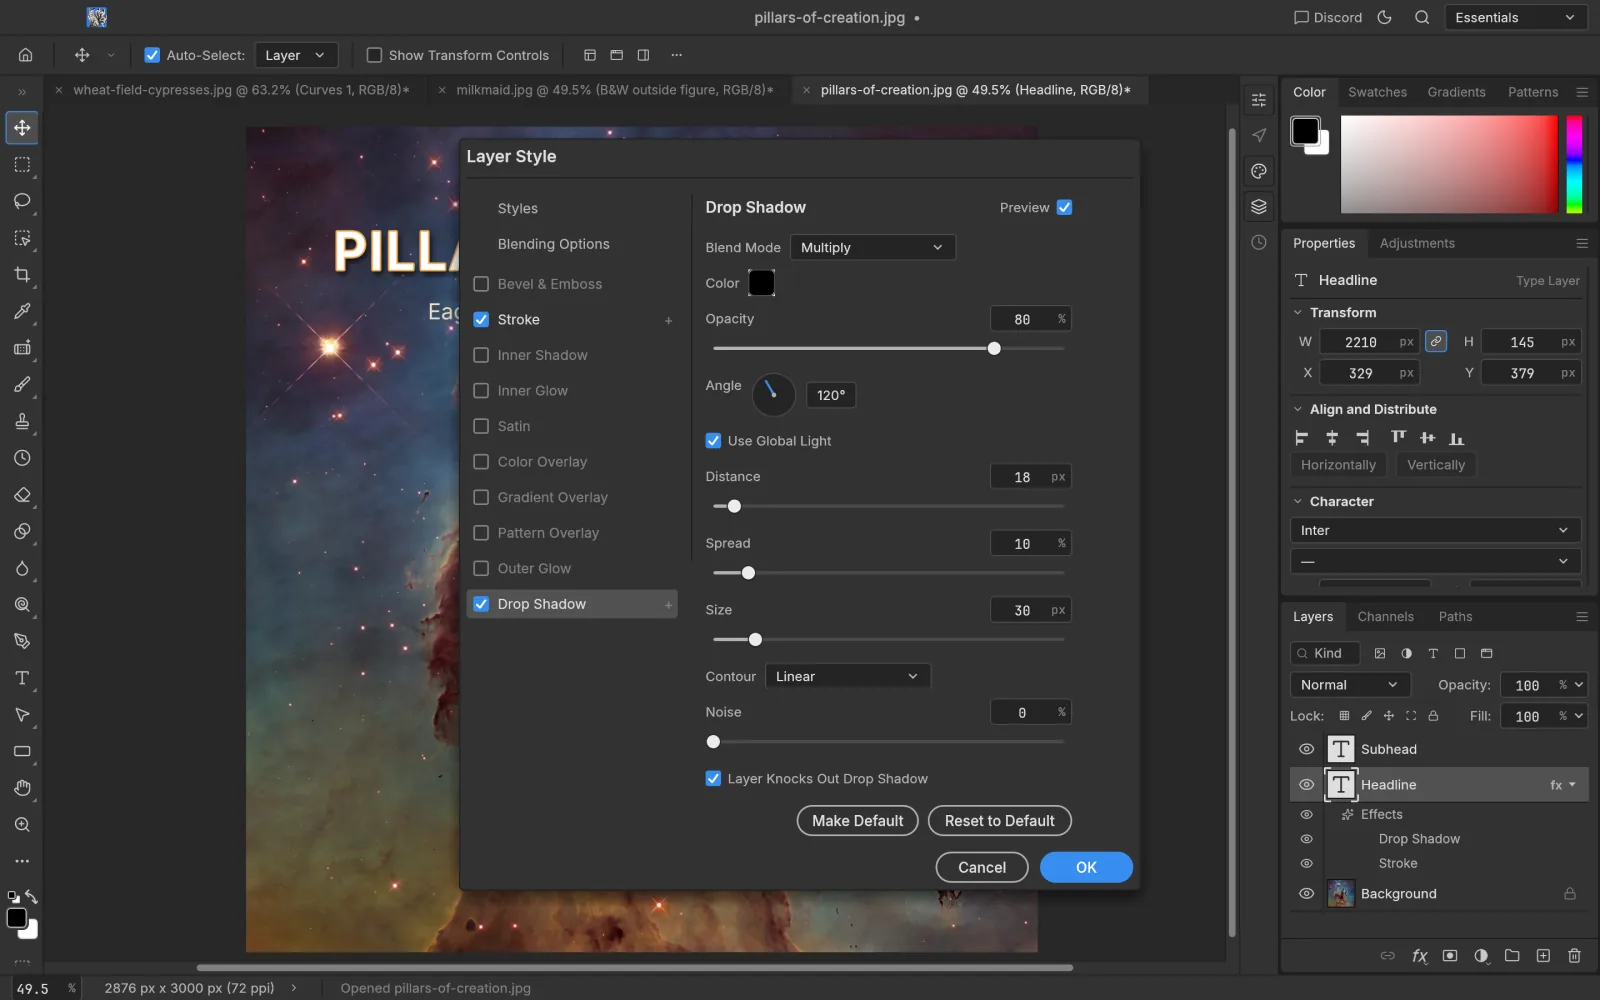
Task: Delete layer with trash icon
Action: (x=1574, y=956)
